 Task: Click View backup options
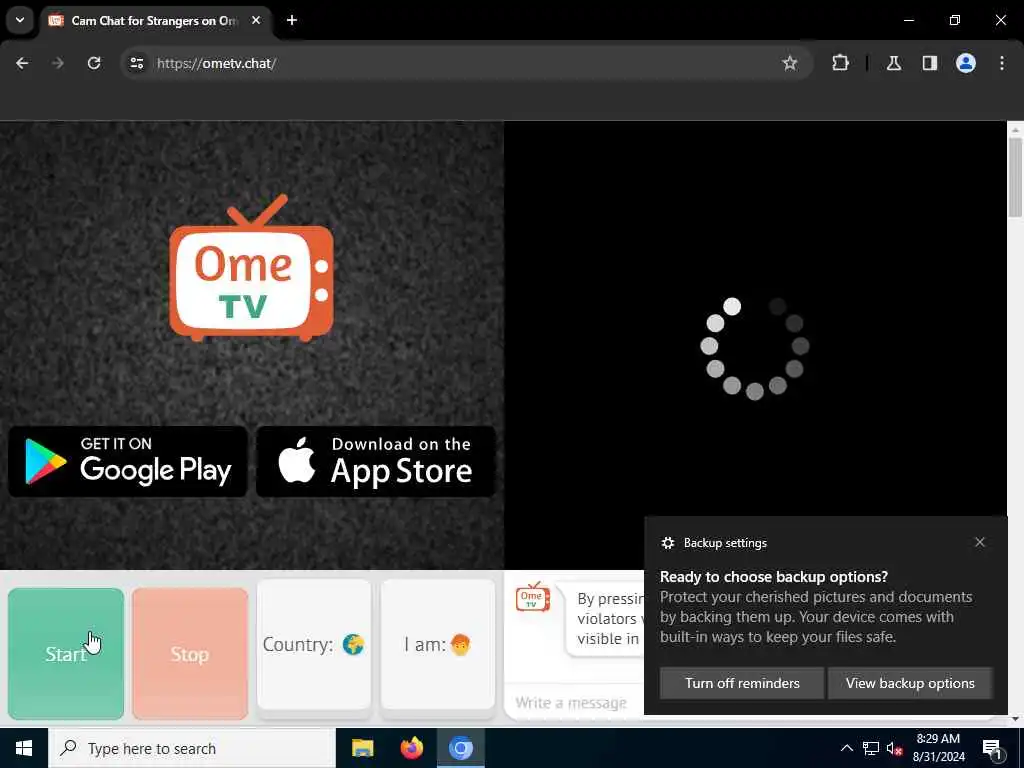910,683
